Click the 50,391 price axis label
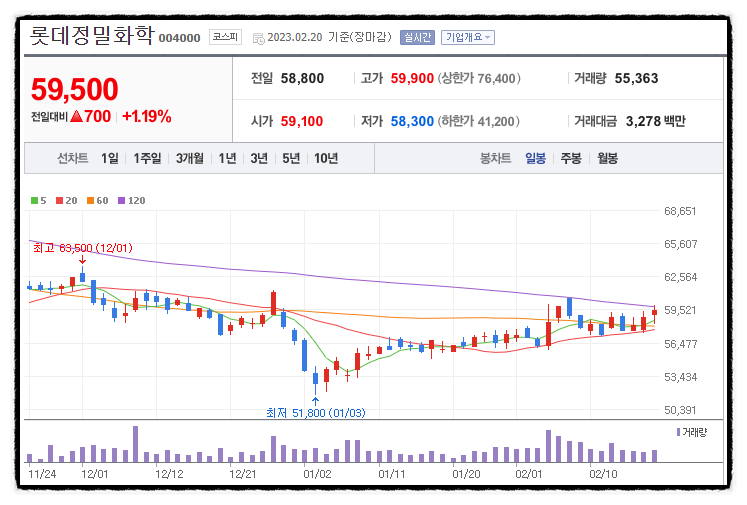The width and height of the screenshot is (747, 505). 680,410
